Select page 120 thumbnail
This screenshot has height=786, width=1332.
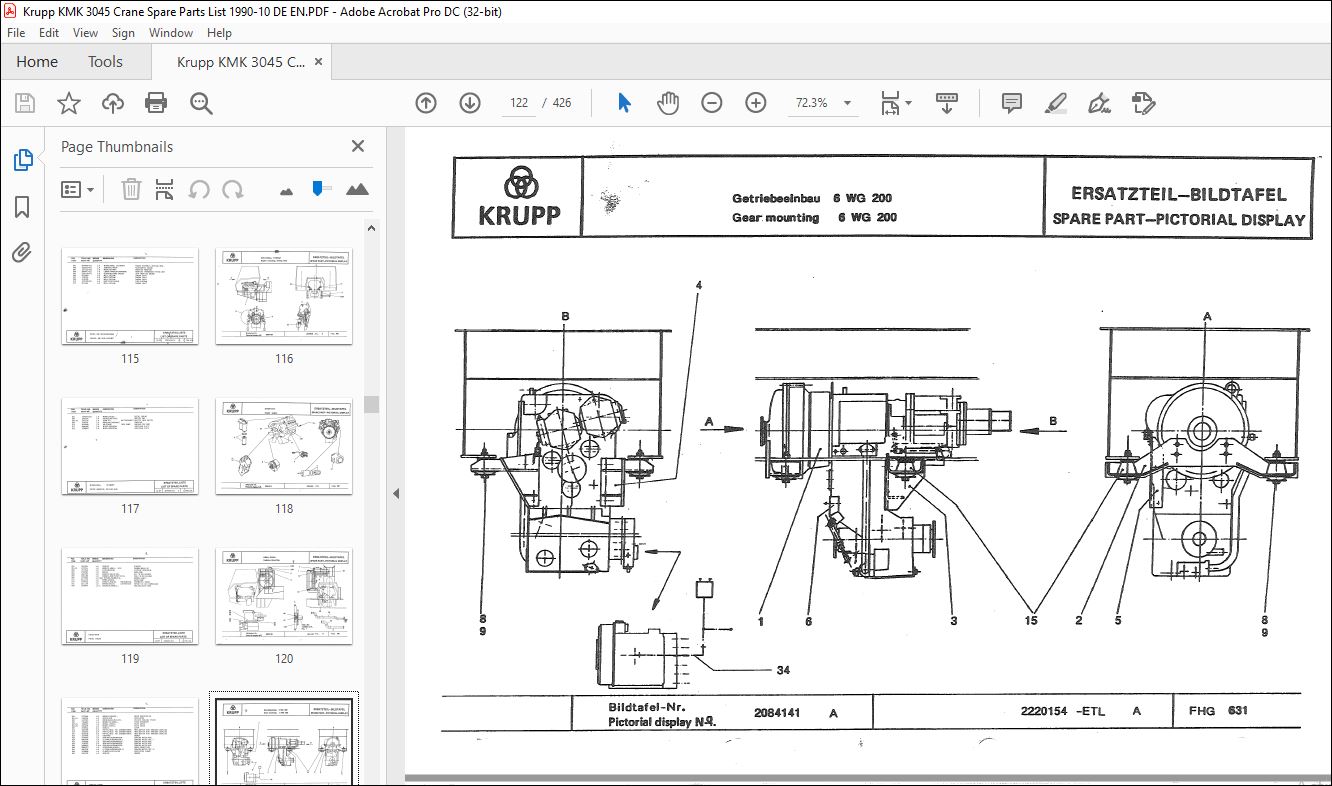[x=284, y=597]
